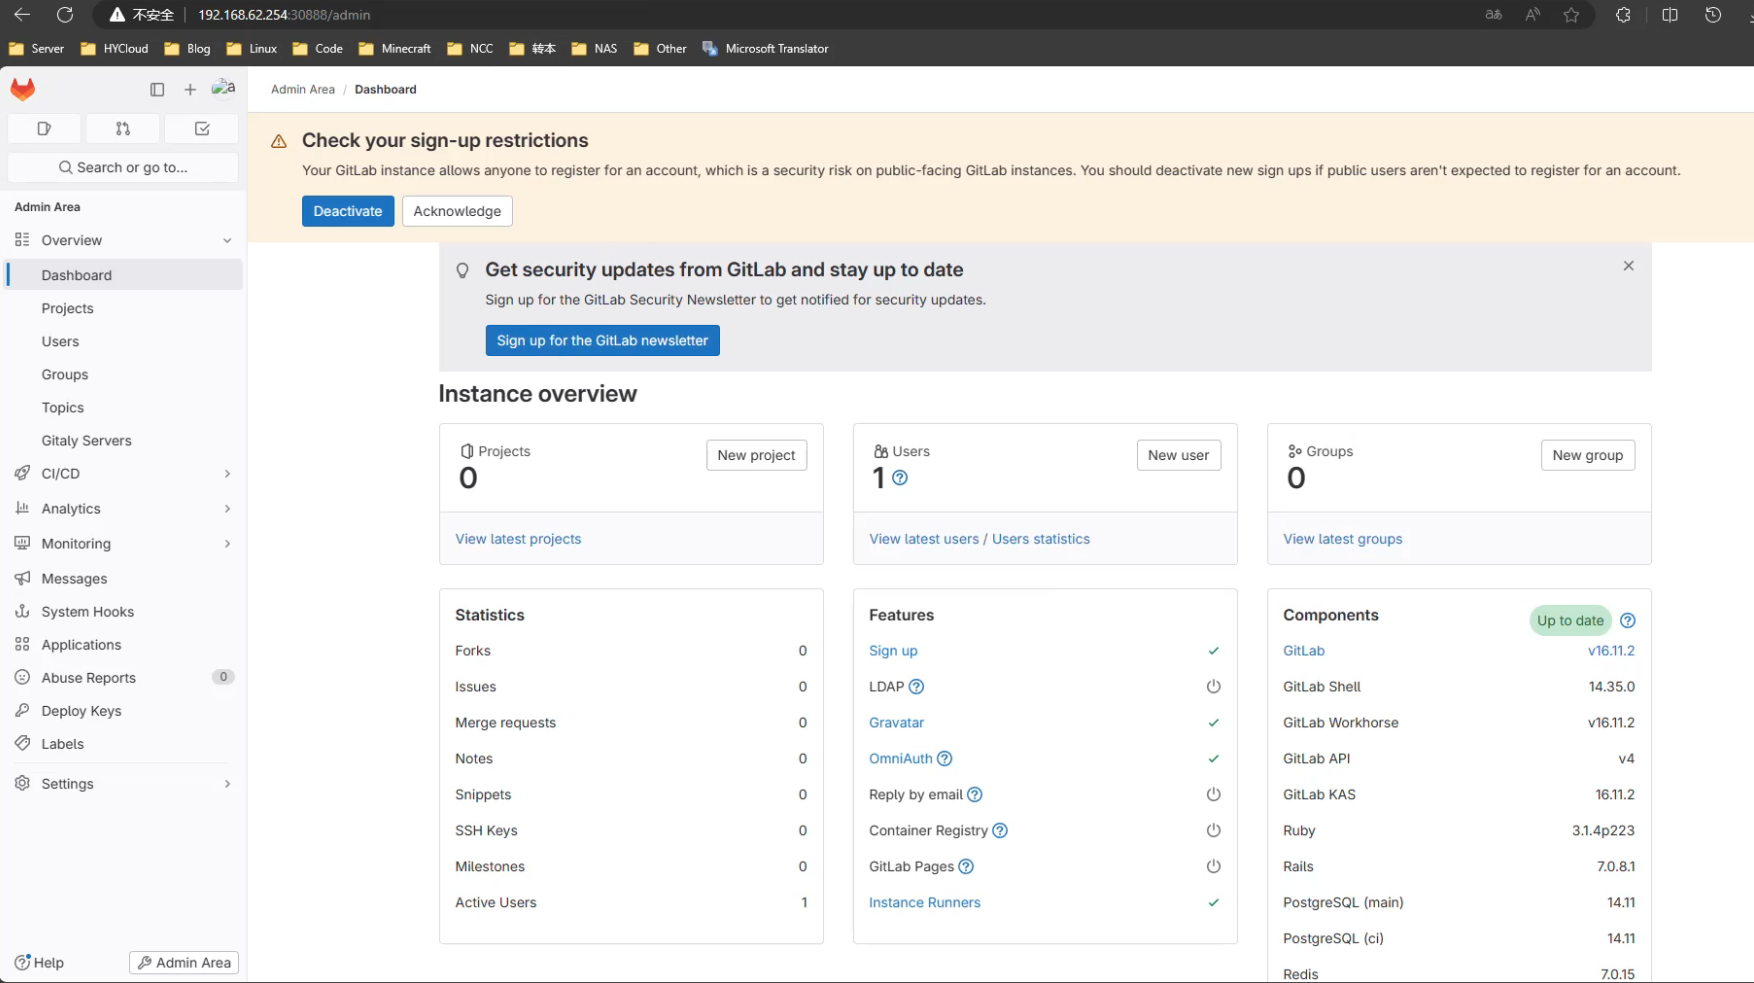Viewport: 1754px width, 983px height.
Task: Collapse the Overview sidebar section
Action: (x=227, y=241)
